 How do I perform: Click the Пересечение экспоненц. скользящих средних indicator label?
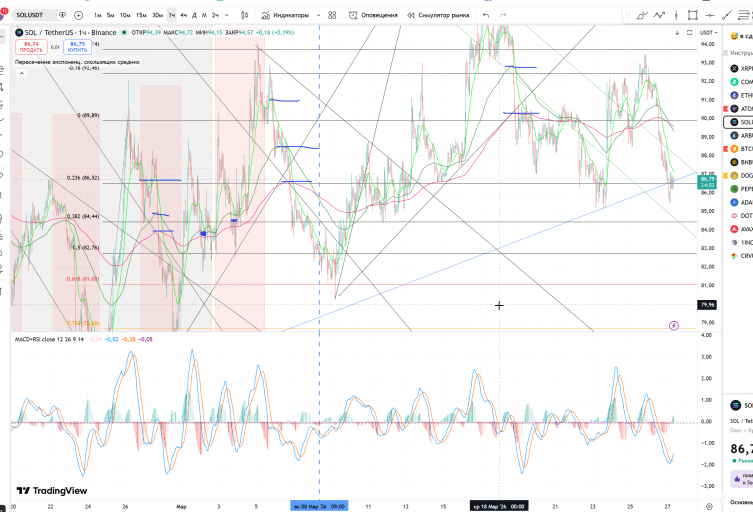pyautogui.click(x=77, y=62)
